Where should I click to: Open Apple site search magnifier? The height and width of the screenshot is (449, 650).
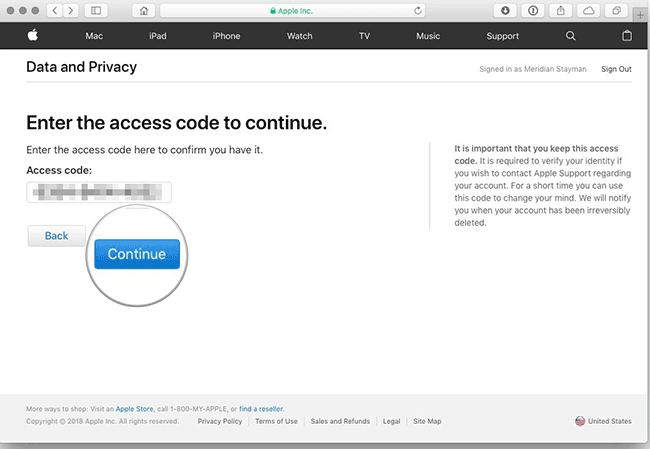[x=571, y=36]
